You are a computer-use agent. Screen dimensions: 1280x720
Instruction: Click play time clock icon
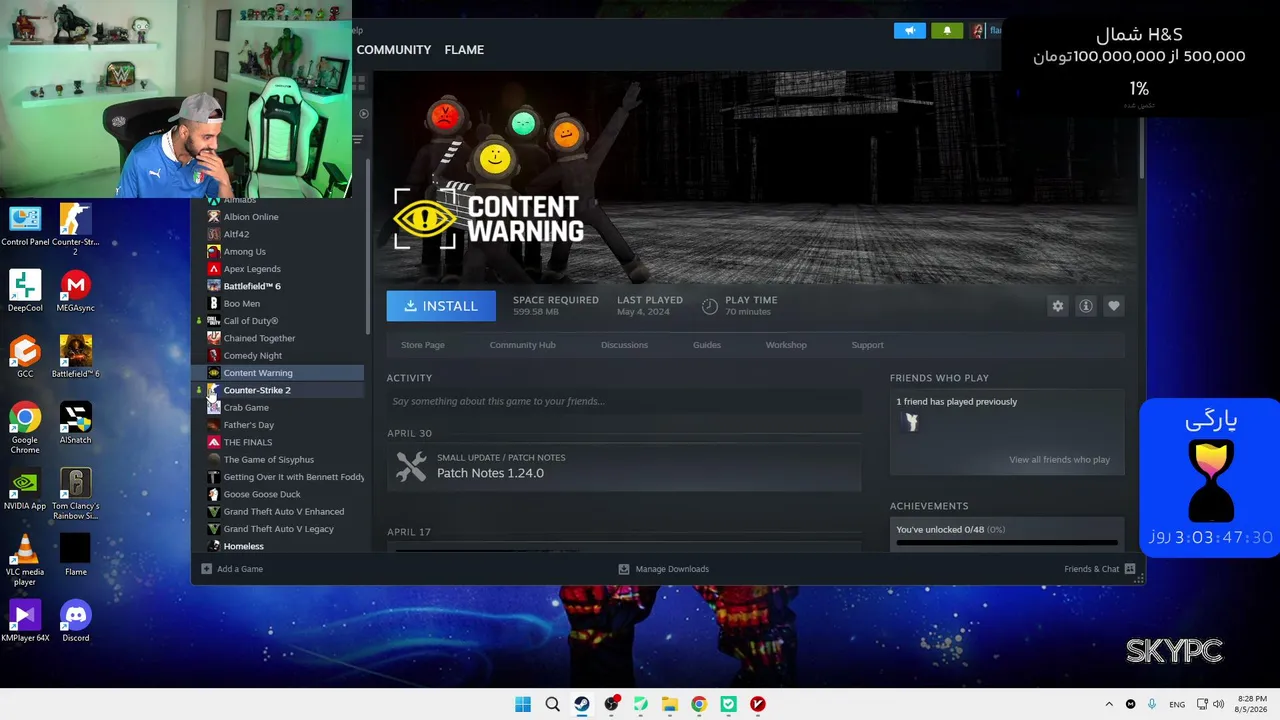tap(710, 306)
